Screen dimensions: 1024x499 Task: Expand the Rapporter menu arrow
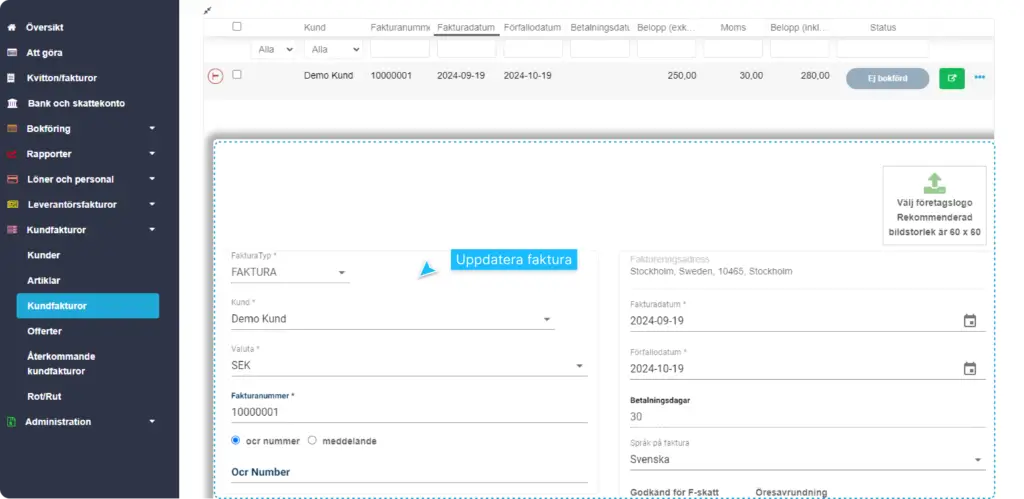[x=152, y=154]
